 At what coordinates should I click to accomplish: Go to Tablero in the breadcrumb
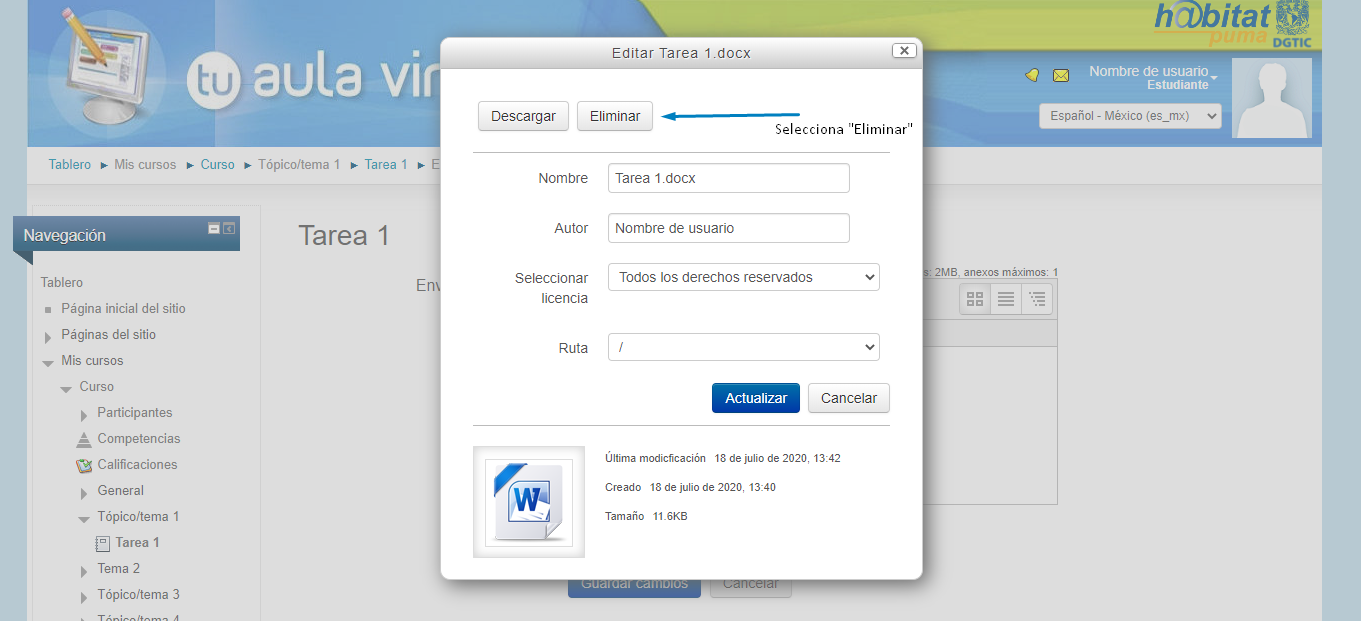pyautogui.click(x=69, y=165)
